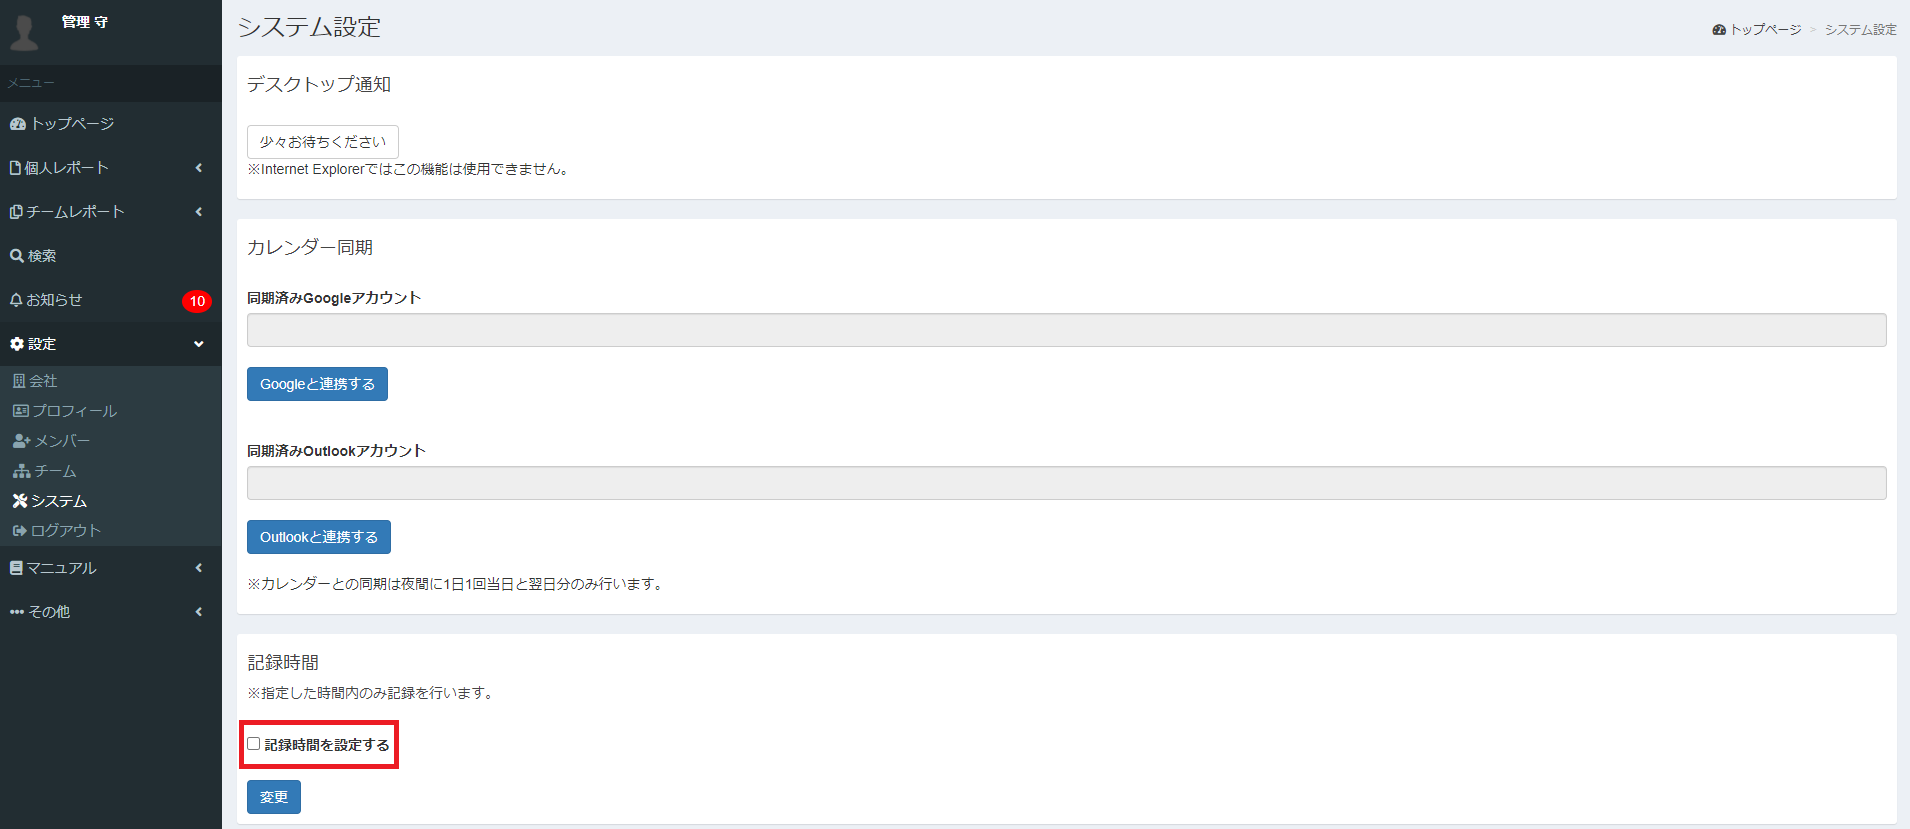Click the 同期済みGoogleアカウント input field
The width and height of the screenshot is (1910, 829).
(x=1066, y=330)
